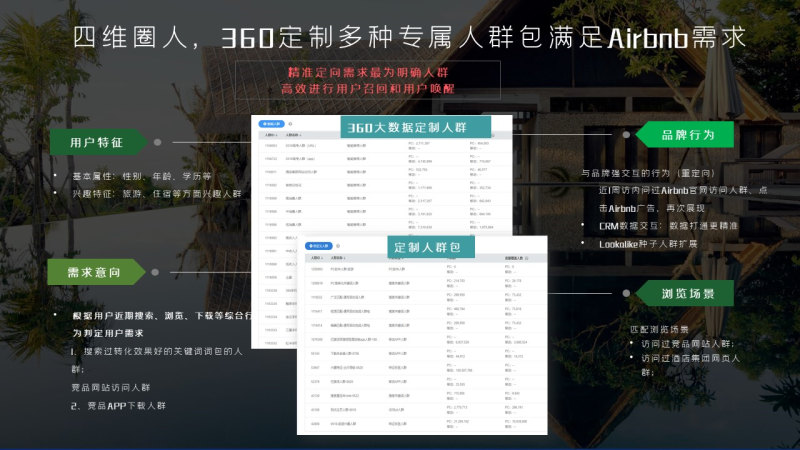Screen dimensions: 800x450
Task: Select the green 用户特征 label
Action: [98, 142]
